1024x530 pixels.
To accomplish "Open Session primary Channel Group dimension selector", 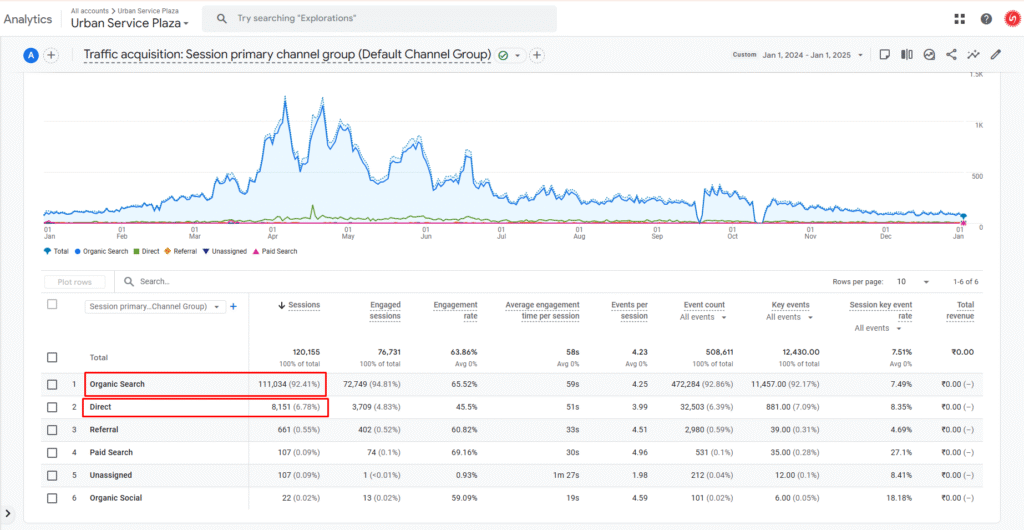I will pos(156,306).
